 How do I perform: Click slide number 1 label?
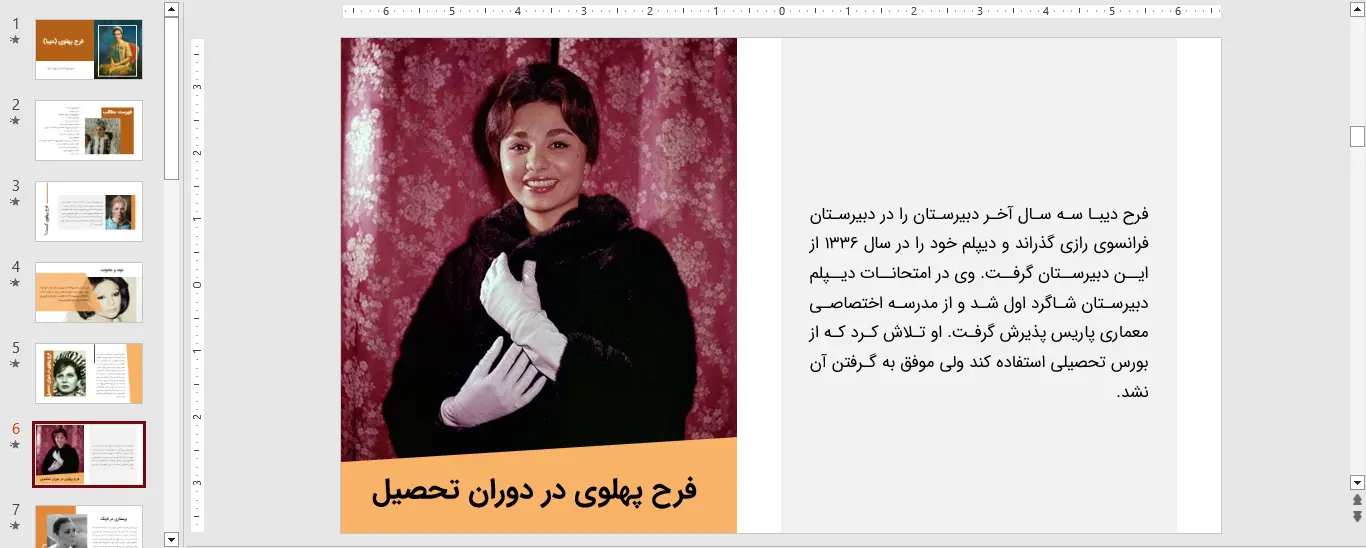16,24
